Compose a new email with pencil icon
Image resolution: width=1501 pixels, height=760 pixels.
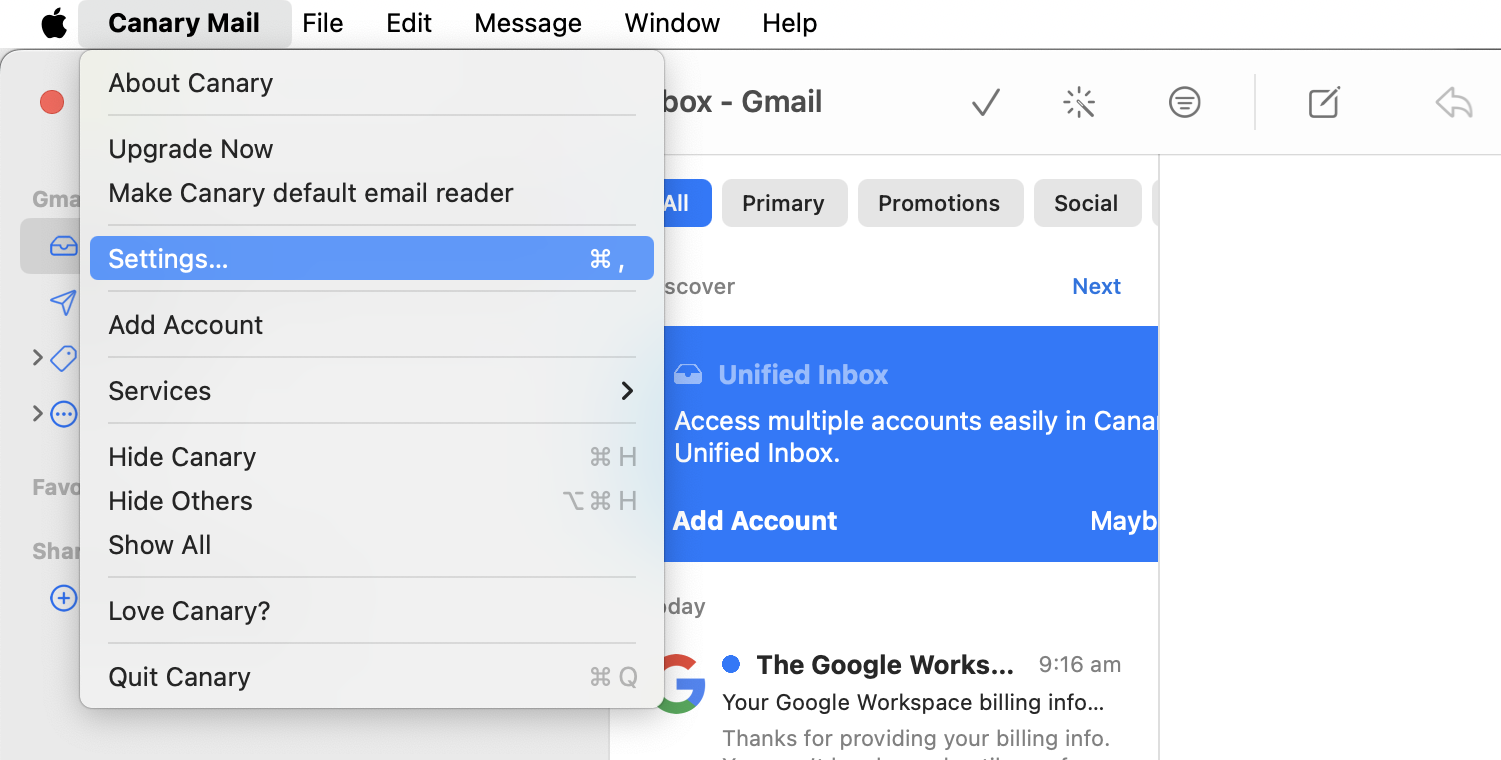tap(1324, 102)
